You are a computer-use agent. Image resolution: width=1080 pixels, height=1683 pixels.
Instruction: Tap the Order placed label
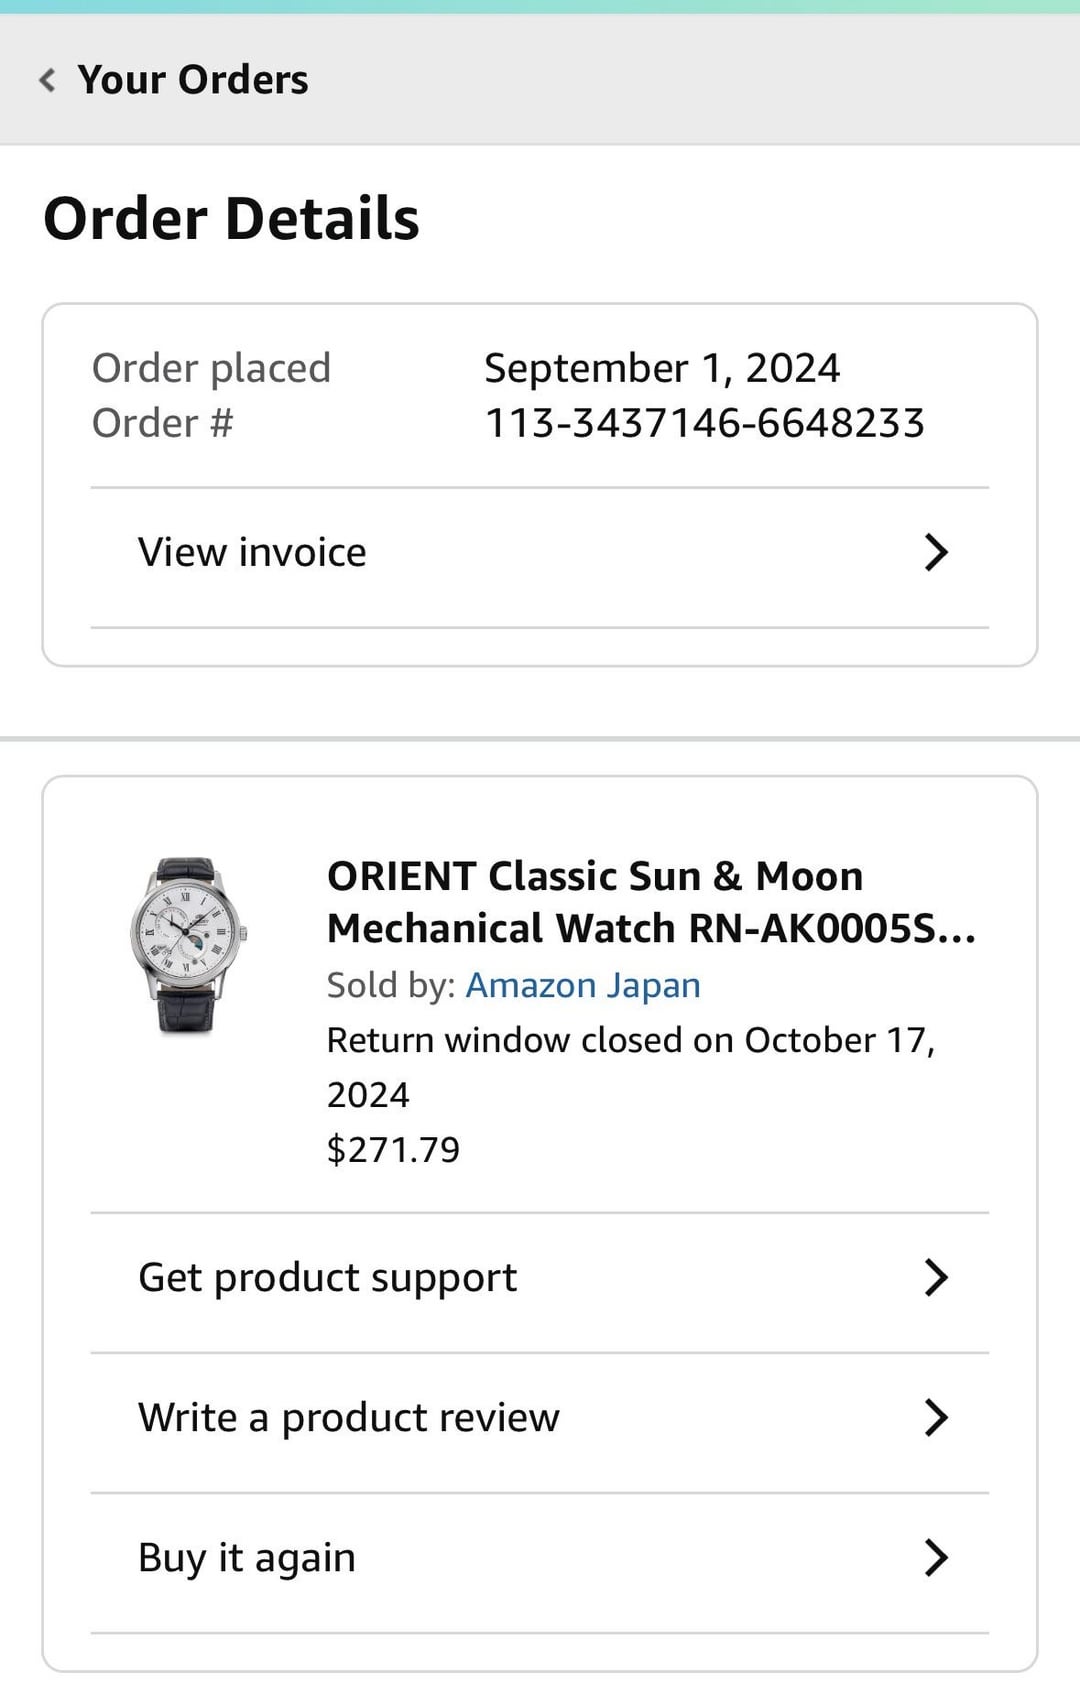point(211,369)
